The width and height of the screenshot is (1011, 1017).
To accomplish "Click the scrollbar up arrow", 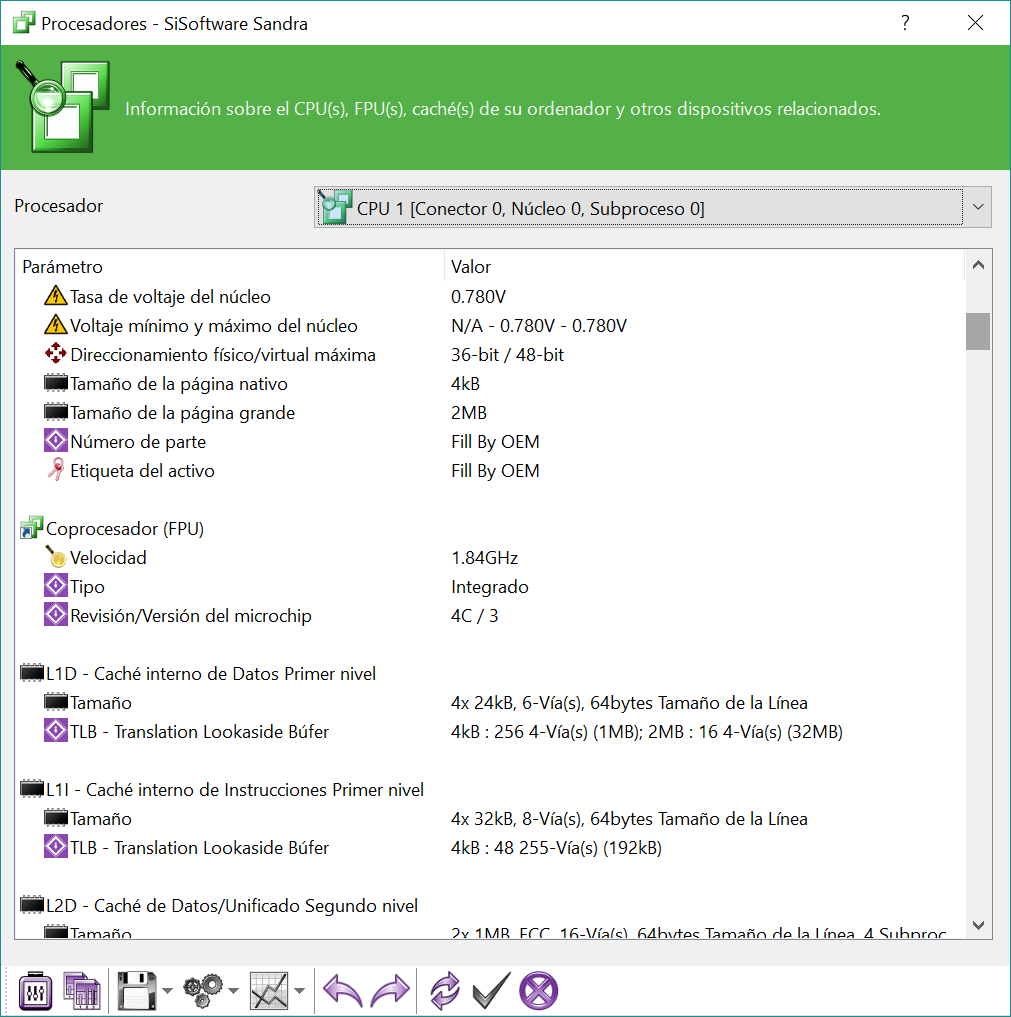I will point(979,265).
